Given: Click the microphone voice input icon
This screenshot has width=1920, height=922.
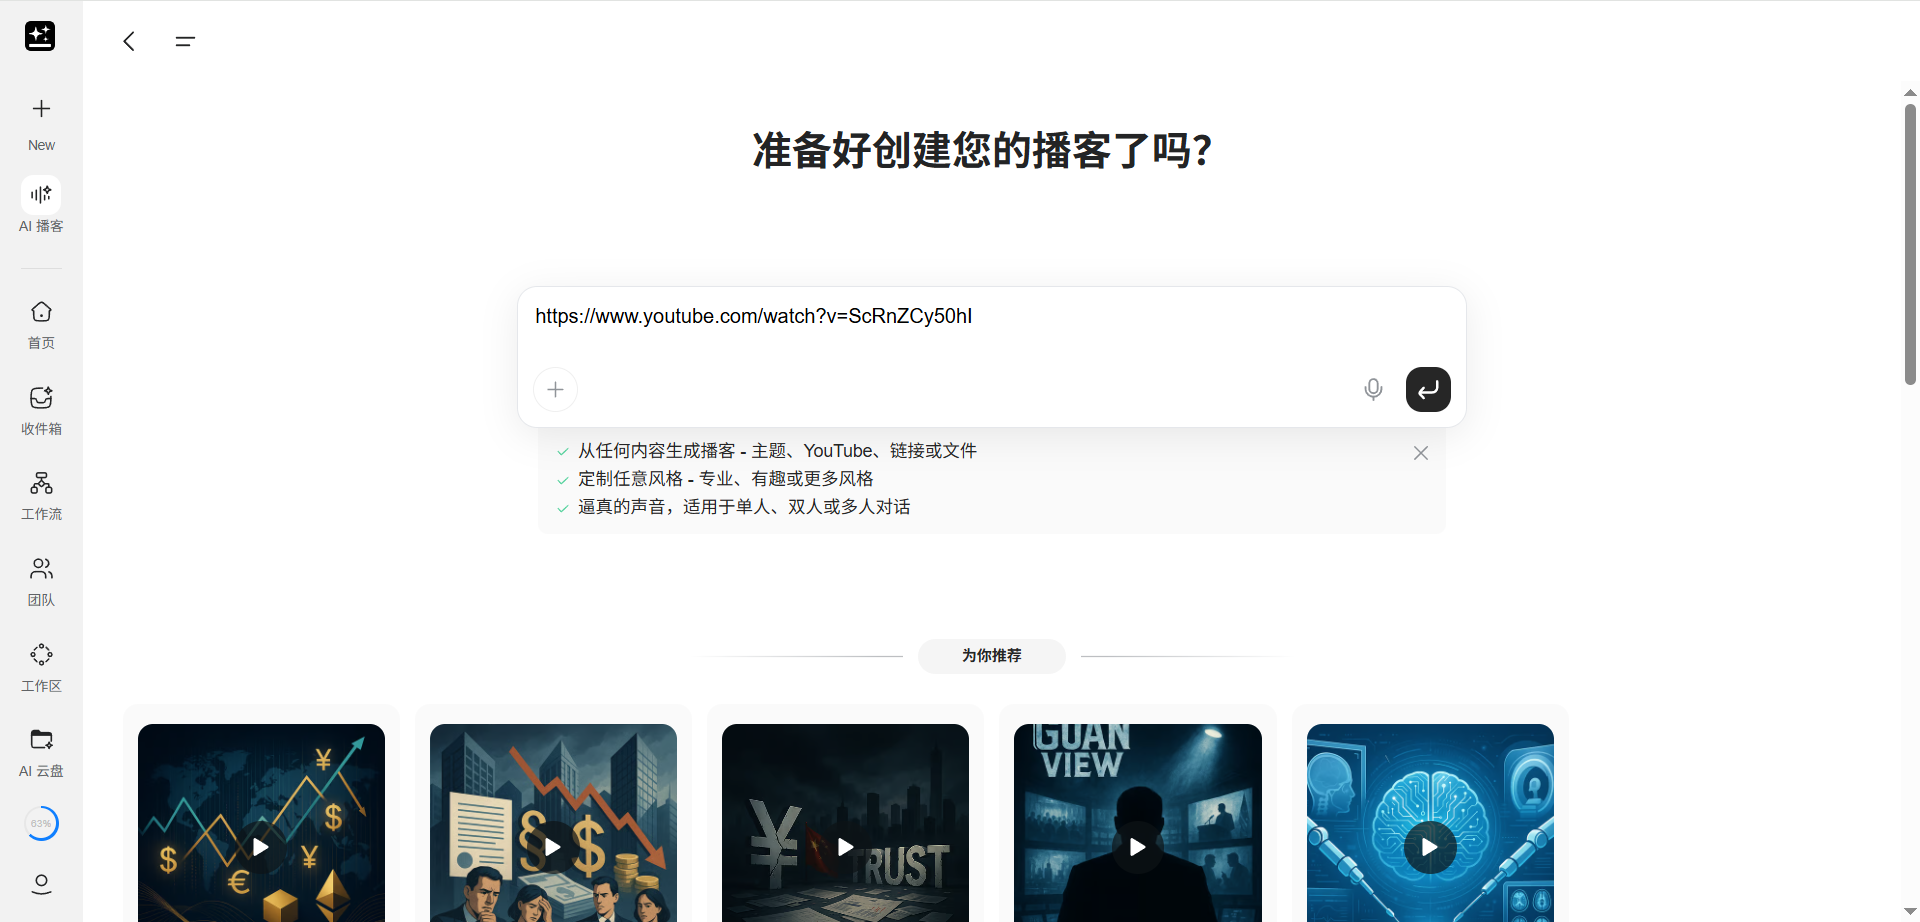Looking at the screenshot, I should click(1373, 389).
